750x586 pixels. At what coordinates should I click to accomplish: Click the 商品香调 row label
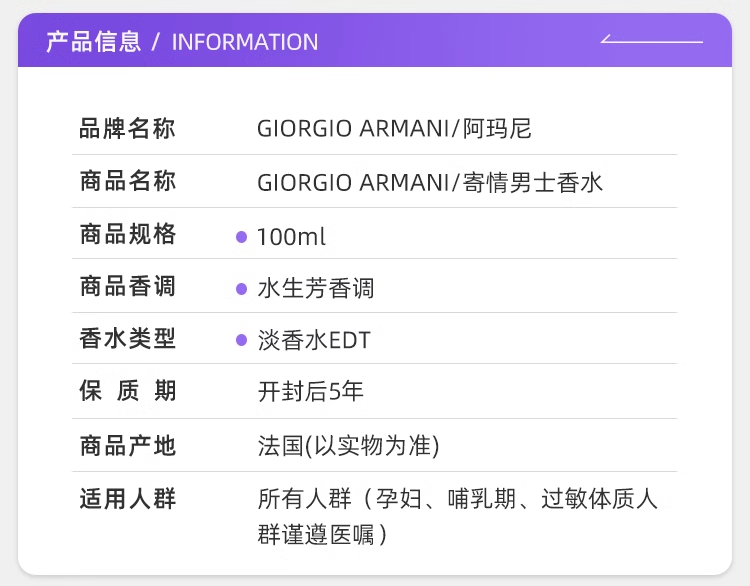(128, 287)
